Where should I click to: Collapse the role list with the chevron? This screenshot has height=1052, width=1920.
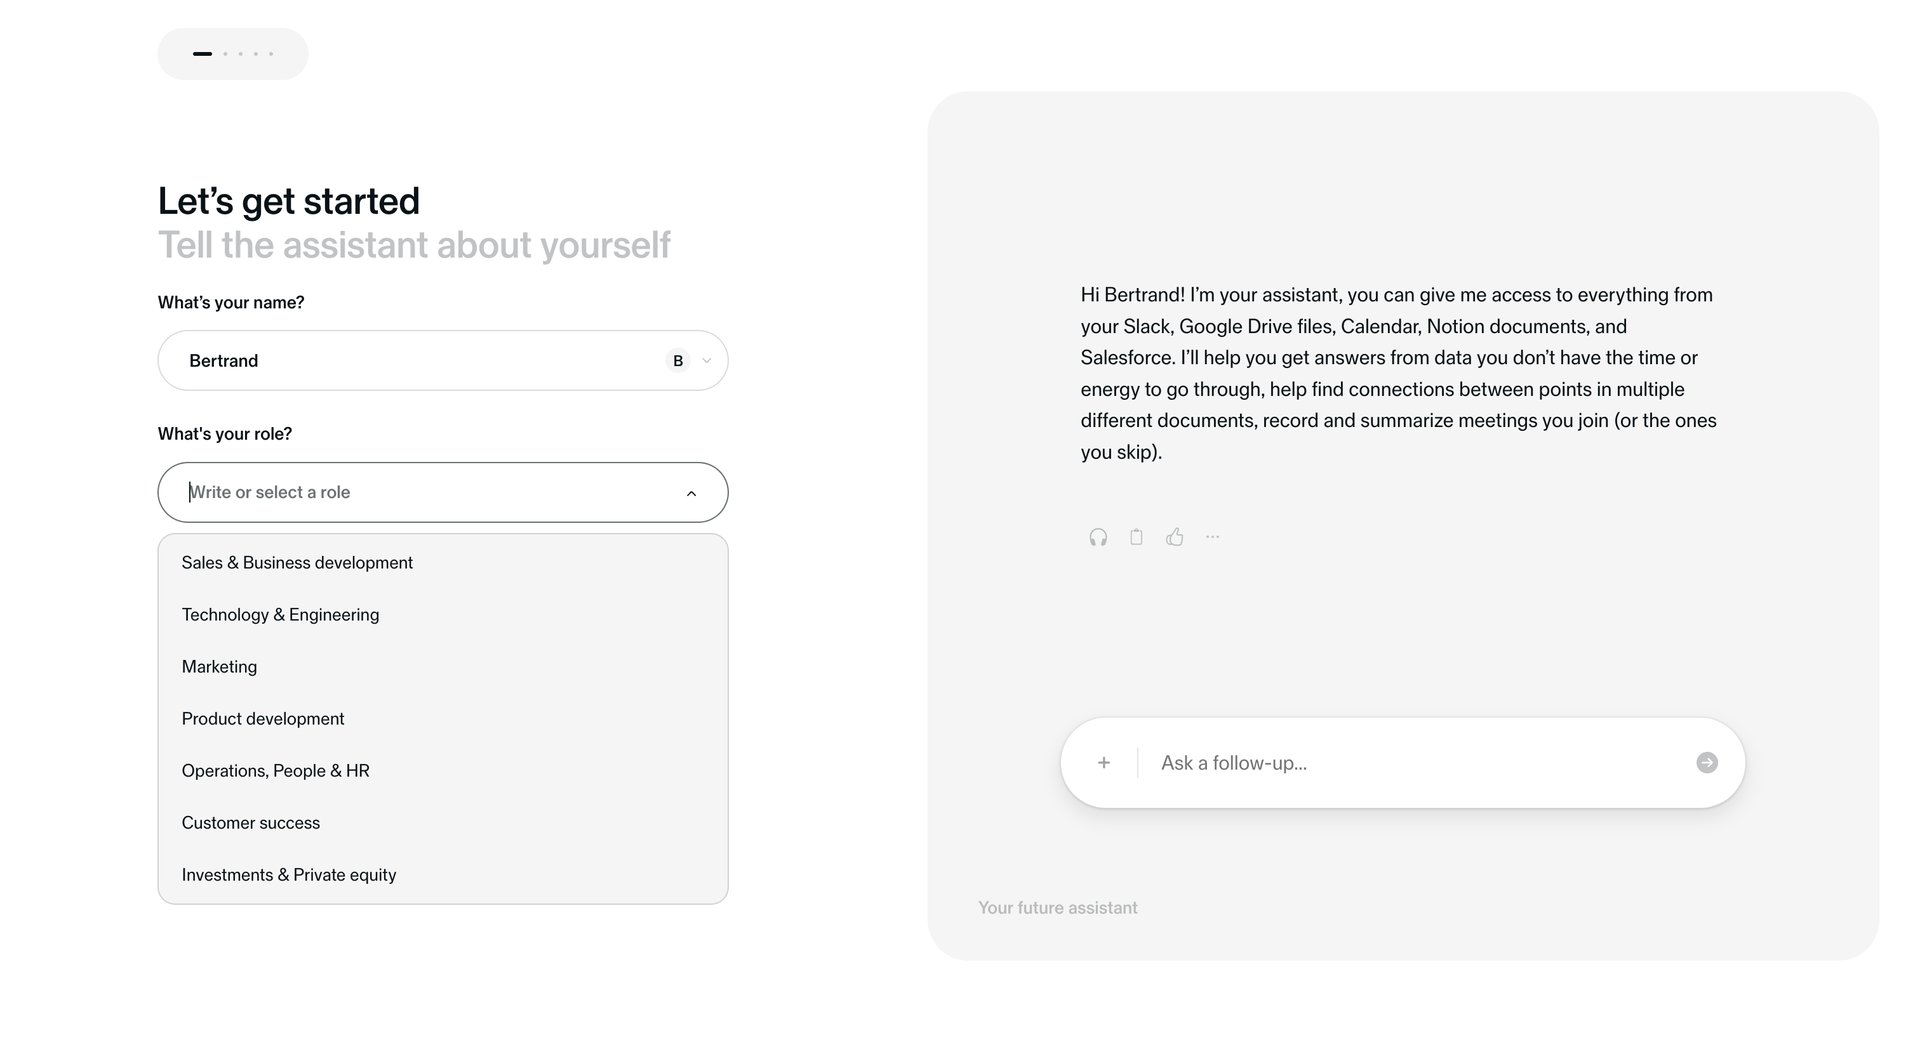(690, 493)
